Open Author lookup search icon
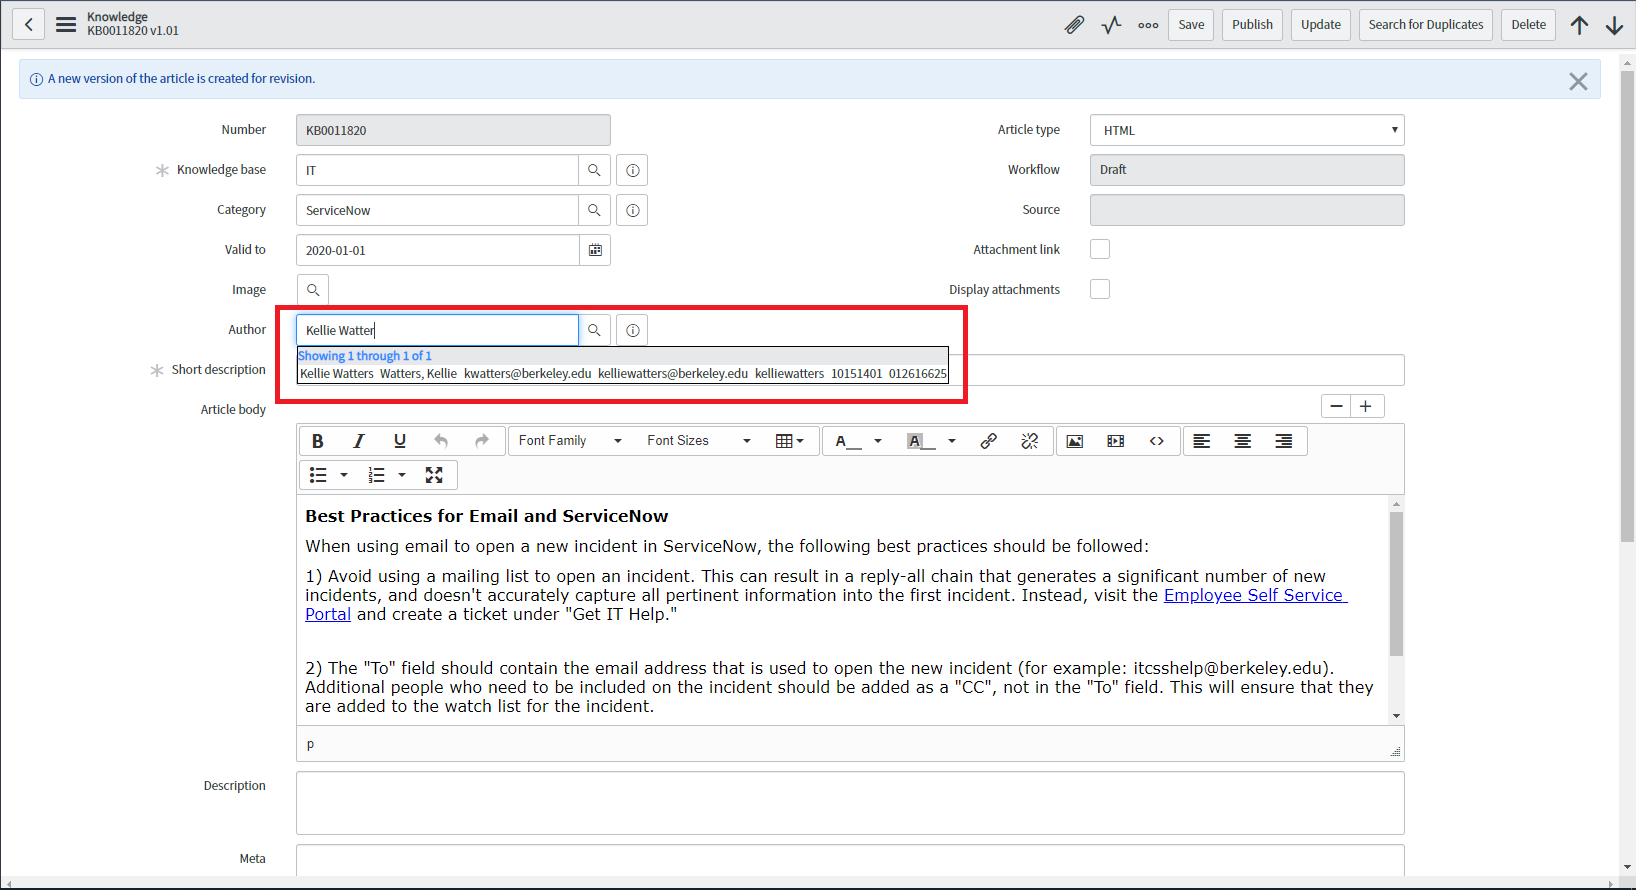The height and width of the screenshot is (891, 1639). click(x=594, y=330)
